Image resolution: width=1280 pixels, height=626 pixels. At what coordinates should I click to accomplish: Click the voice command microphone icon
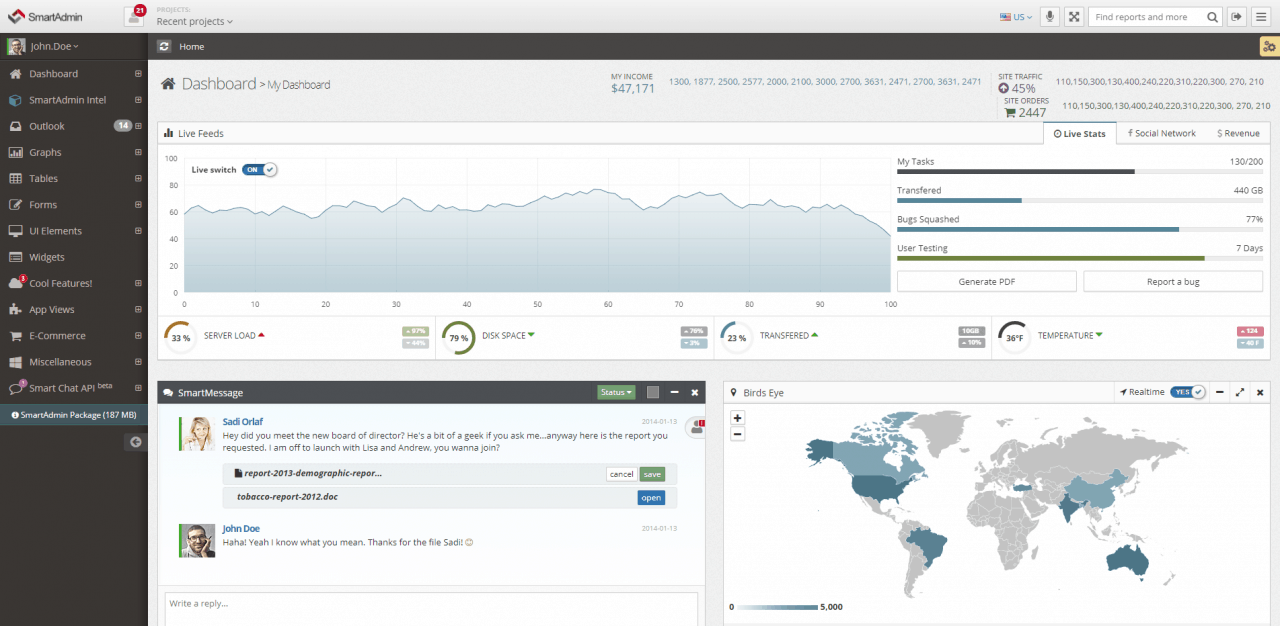(1050, 16)
